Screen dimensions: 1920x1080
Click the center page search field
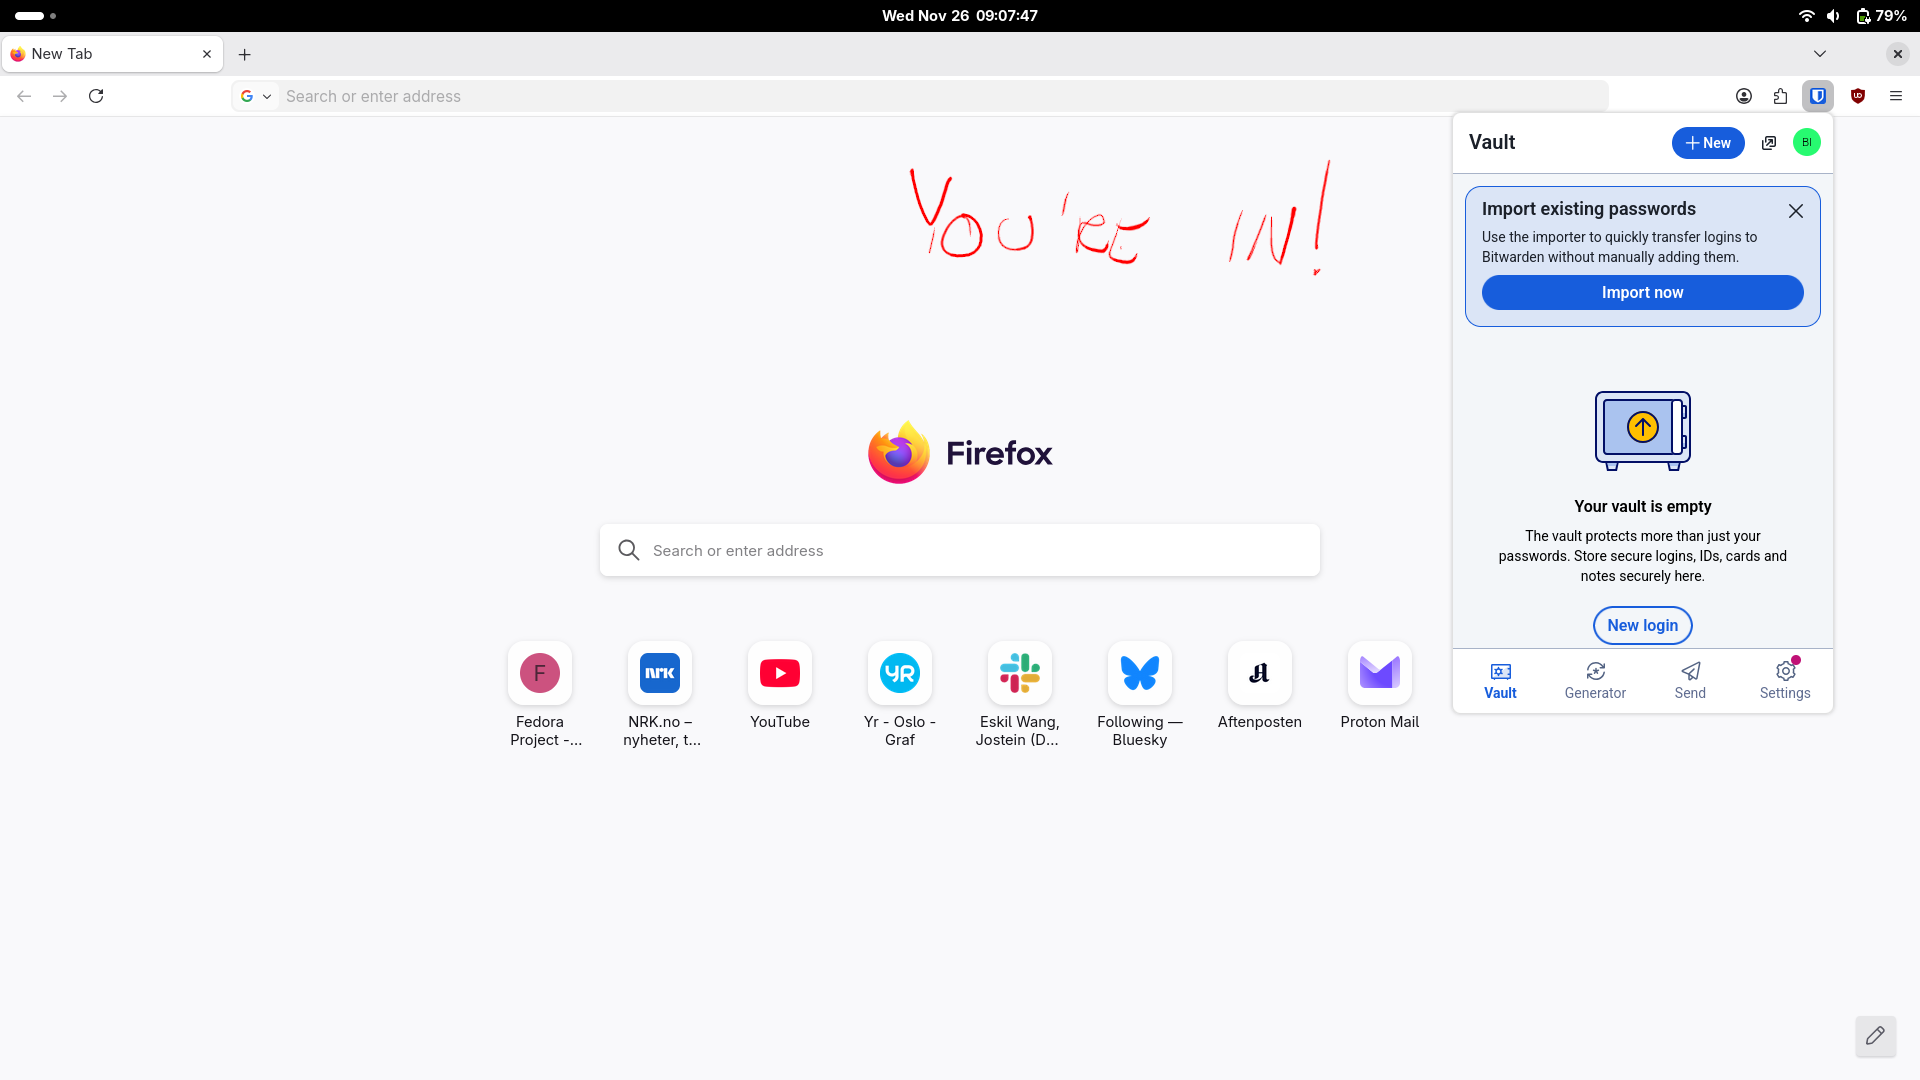(x=960, y=550)
